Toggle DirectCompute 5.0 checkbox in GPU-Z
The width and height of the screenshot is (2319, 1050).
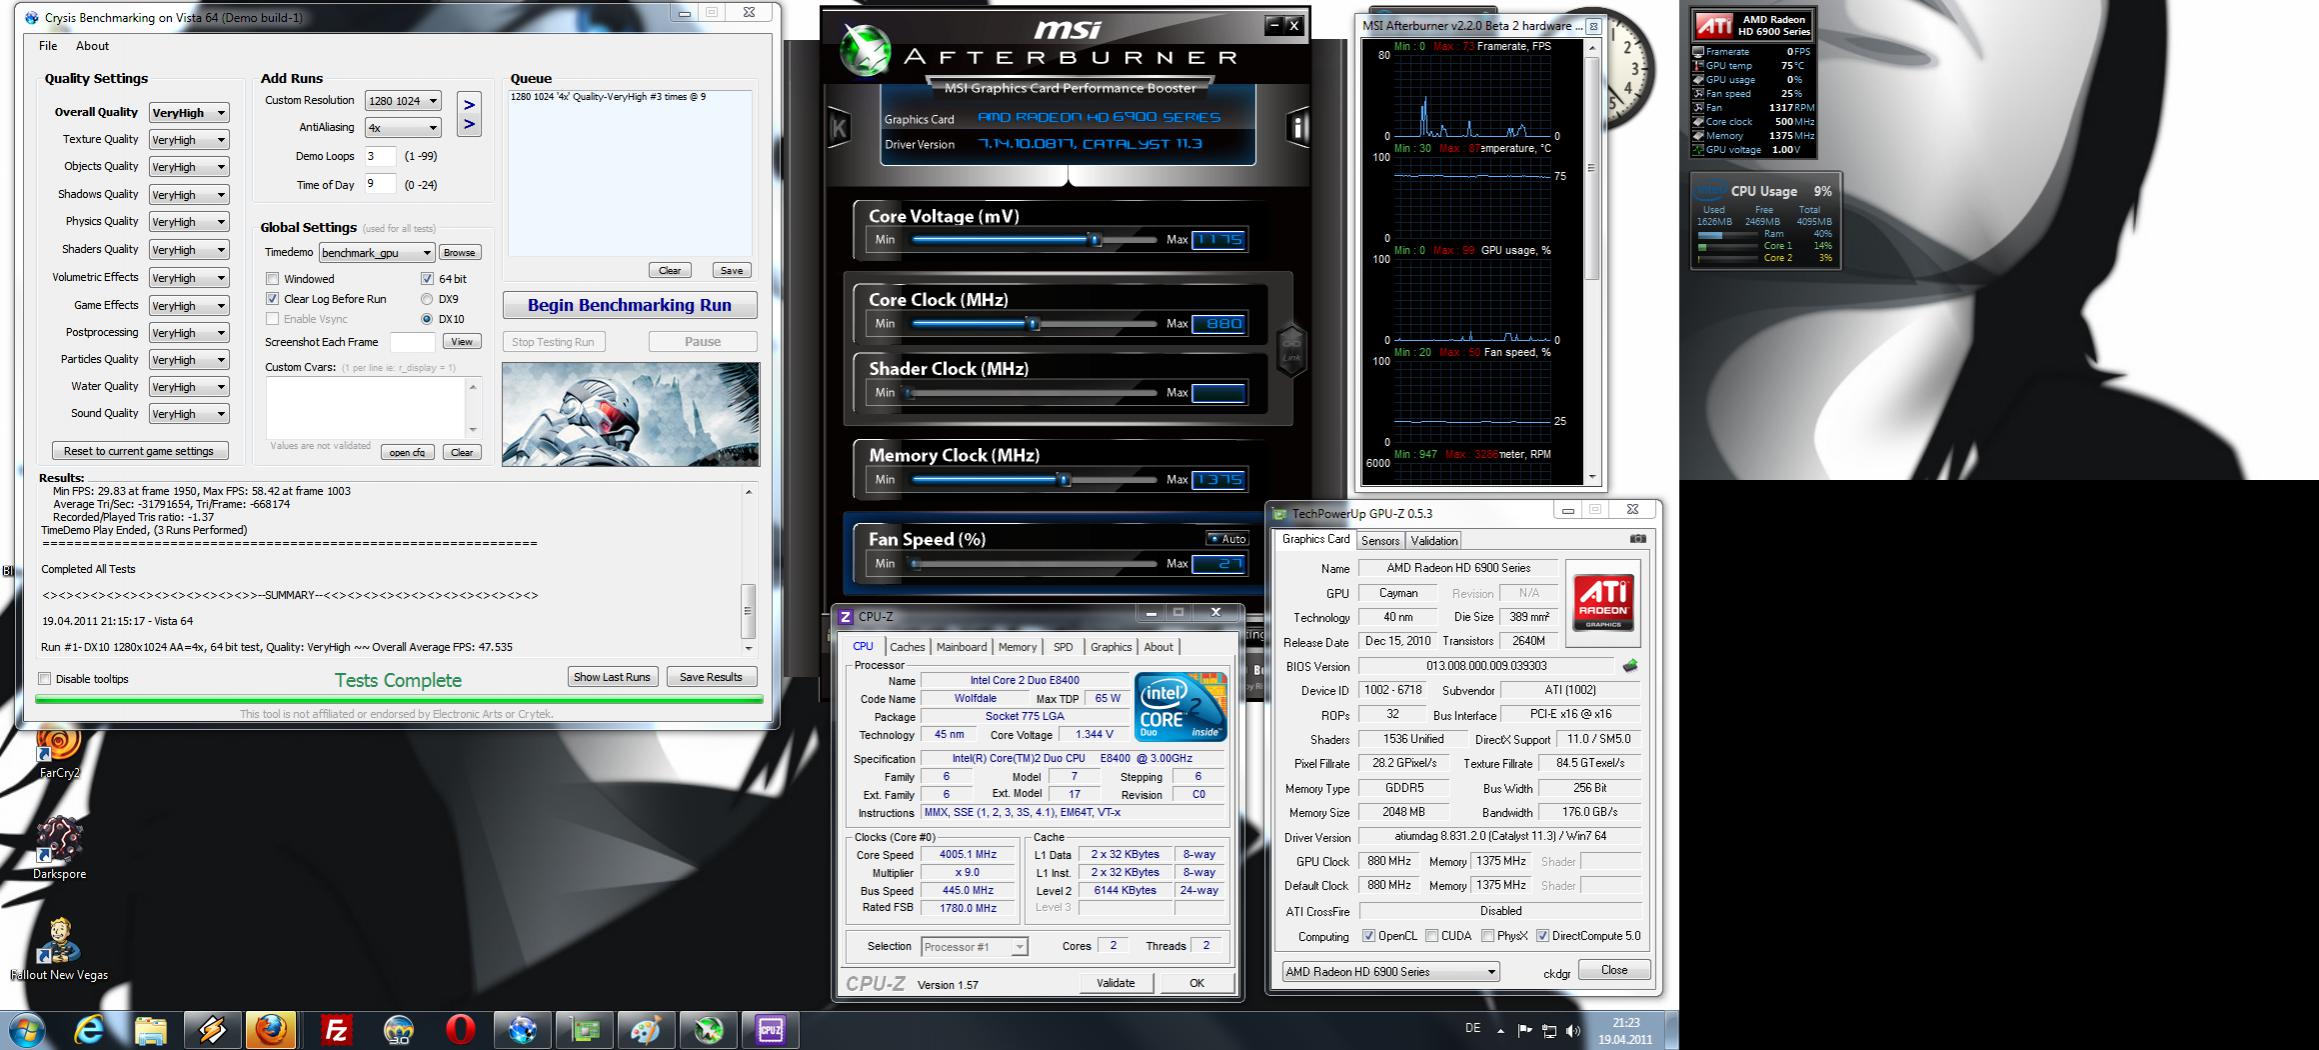coord(1543,936)
